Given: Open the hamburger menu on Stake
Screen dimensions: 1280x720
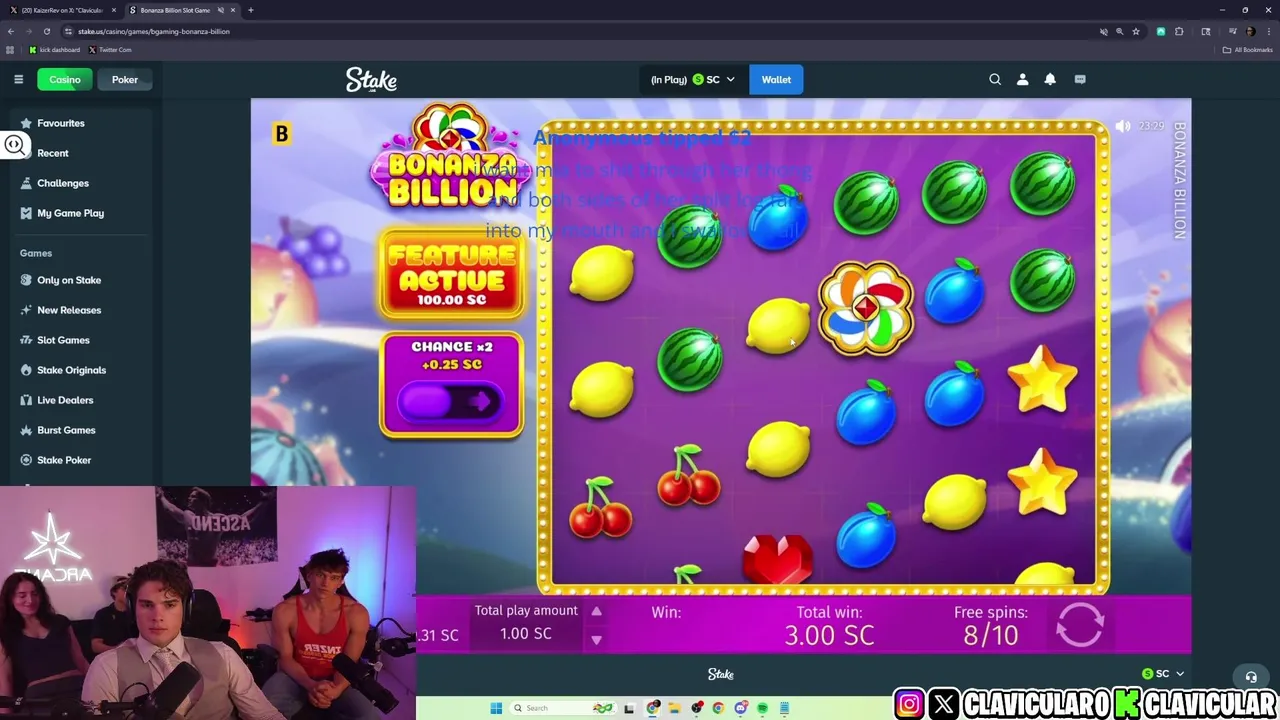Looking at the screenshot, I should 18,79.
